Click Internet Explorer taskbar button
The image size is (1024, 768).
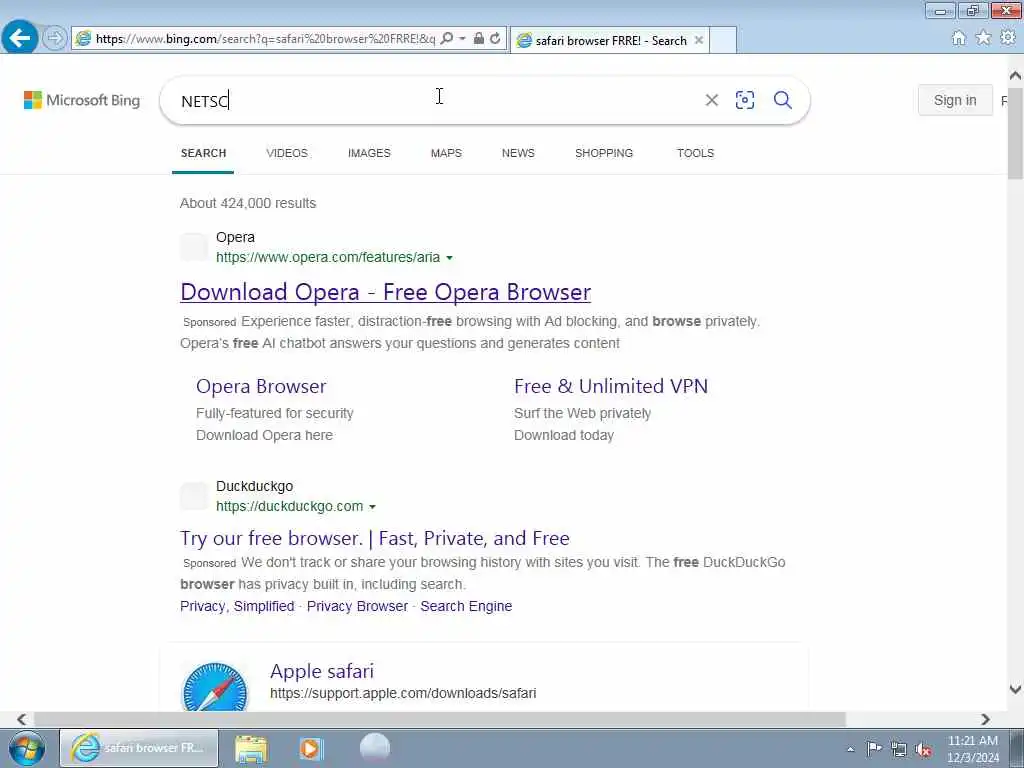coord(139,748)
